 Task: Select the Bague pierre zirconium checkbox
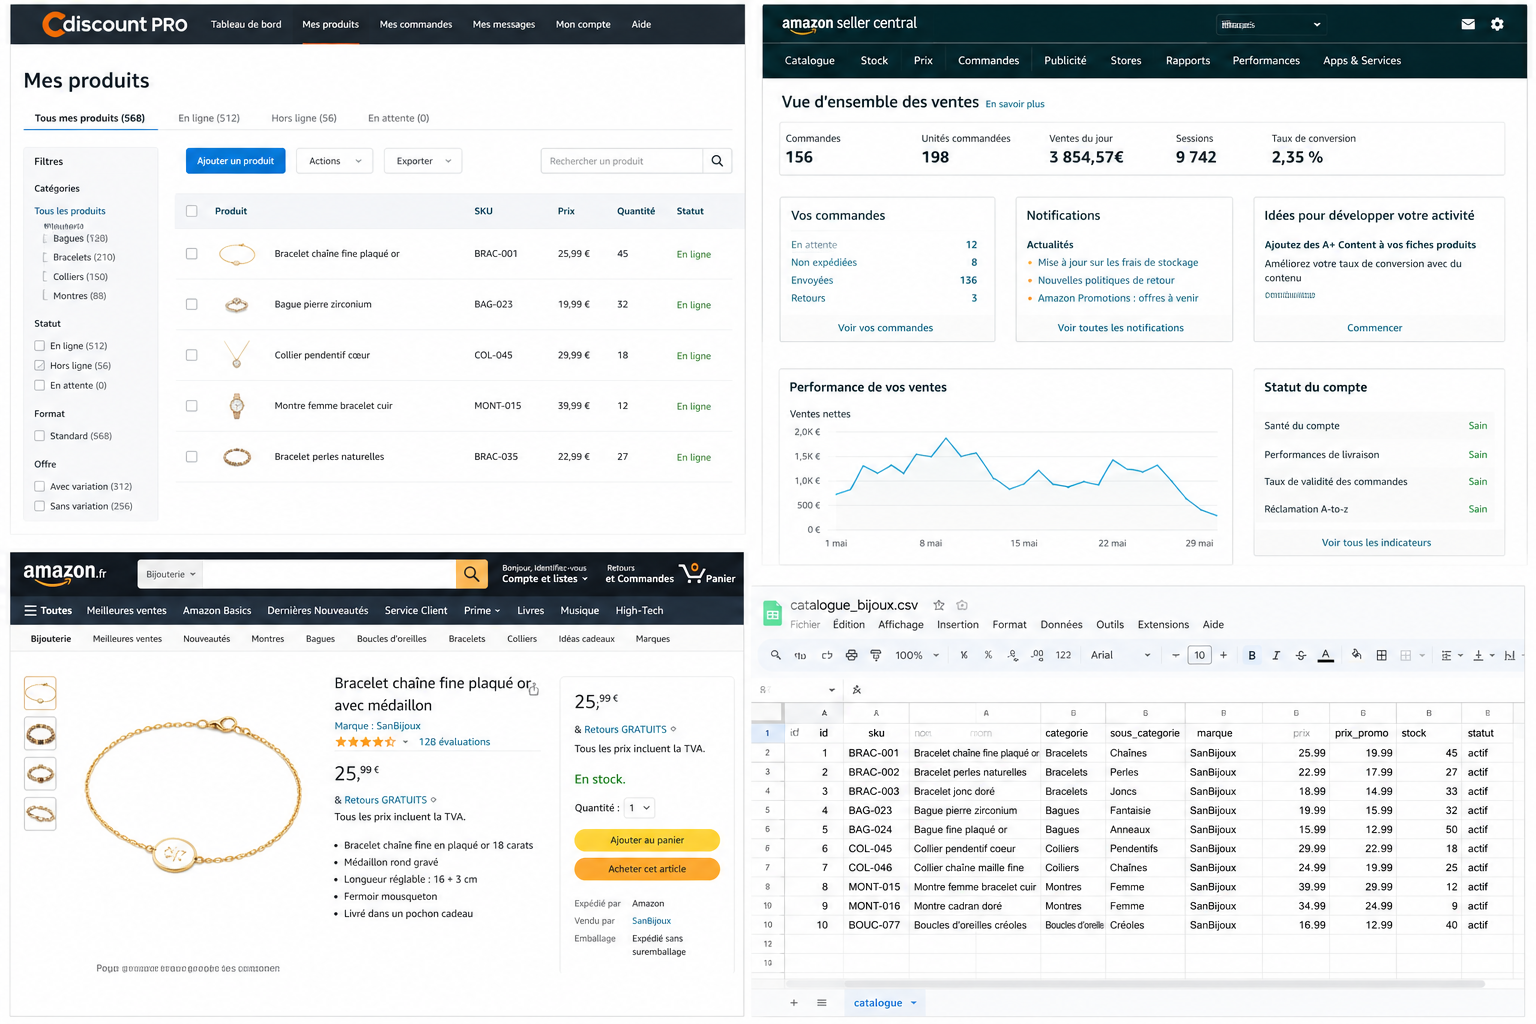[x=192, y=304]
